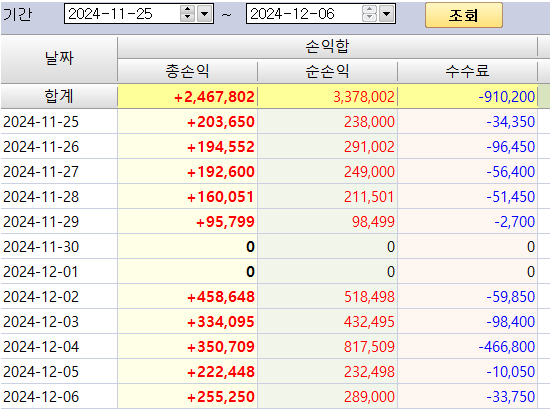Click the 249,000 cell
This screenshot has width=550, height=415.
tap(327, 172)
